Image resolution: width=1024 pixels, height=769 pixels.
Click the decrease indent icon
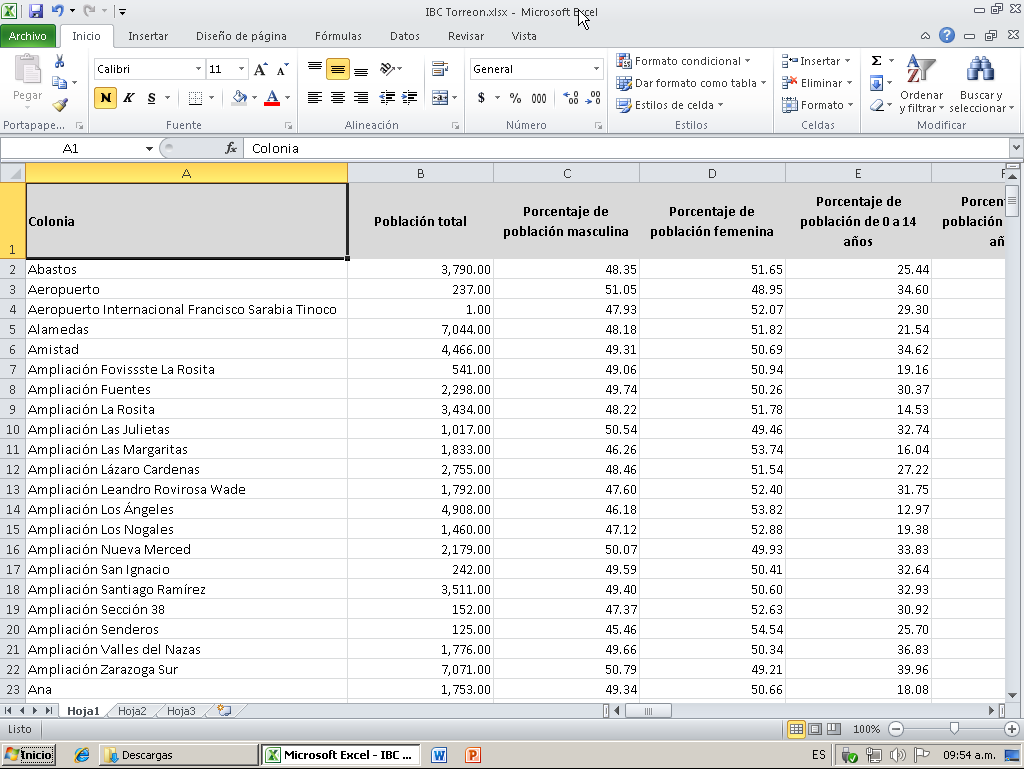pos(387,98)
